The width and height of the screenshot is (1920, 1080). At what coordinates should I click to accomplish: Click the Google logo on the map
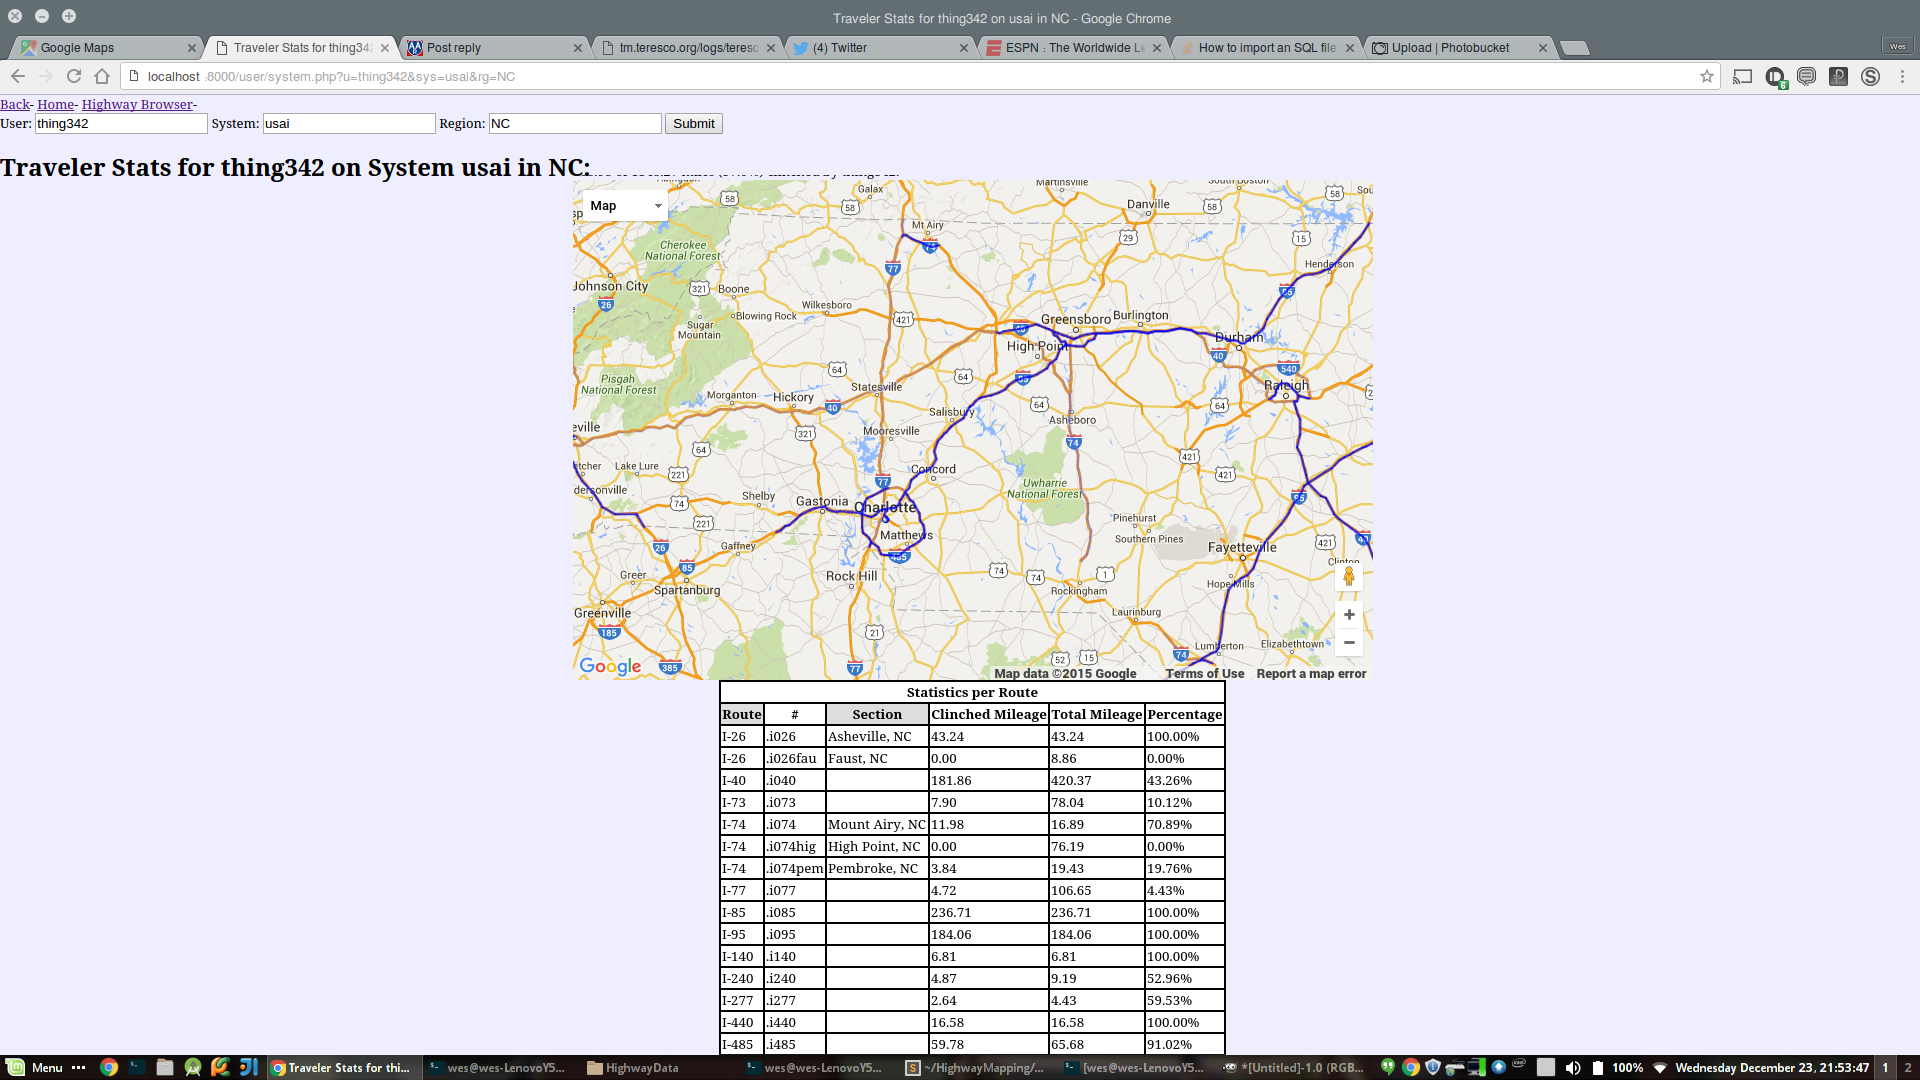click(x=610, y=666)
